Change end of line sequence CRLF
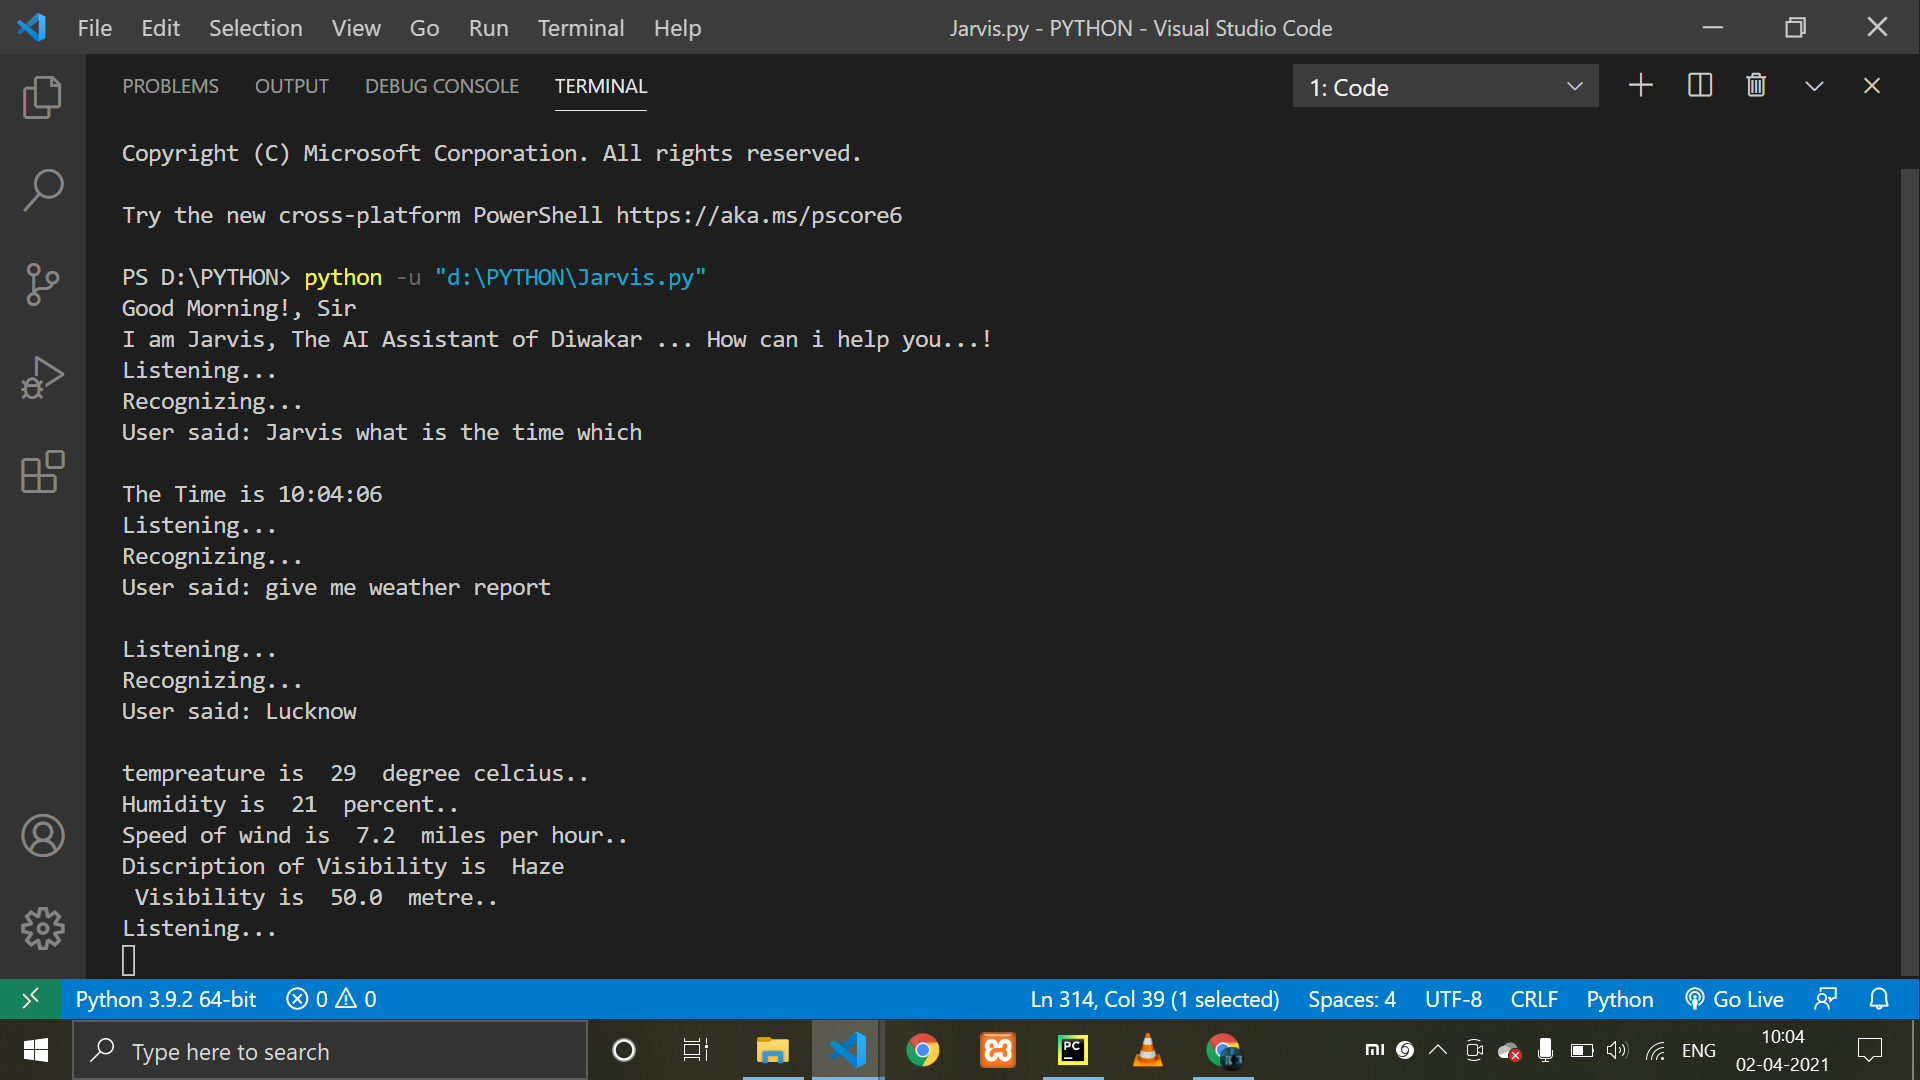The image size is (1920, 1080). 1534,999
